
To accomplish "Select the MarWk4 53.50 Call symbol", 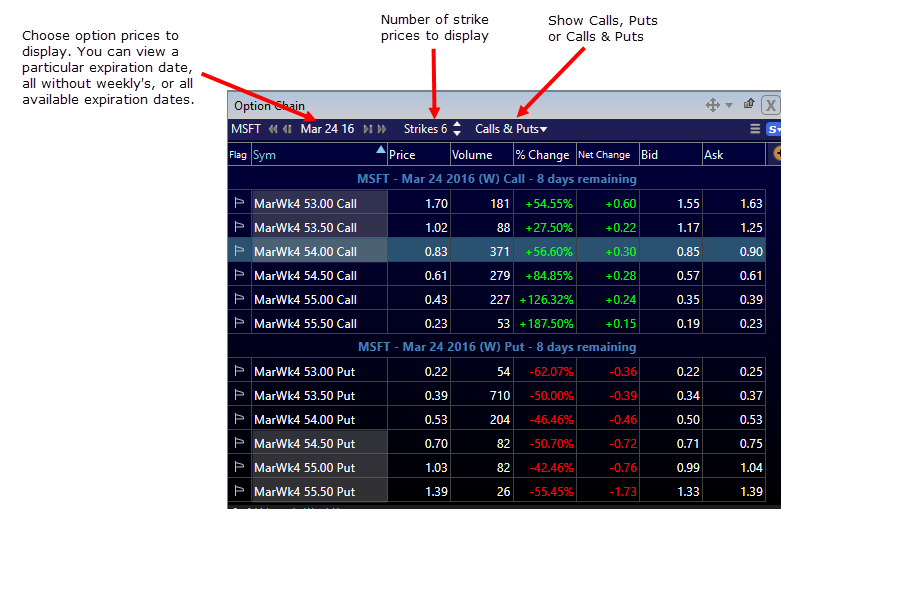I will (x=319, y=228).
